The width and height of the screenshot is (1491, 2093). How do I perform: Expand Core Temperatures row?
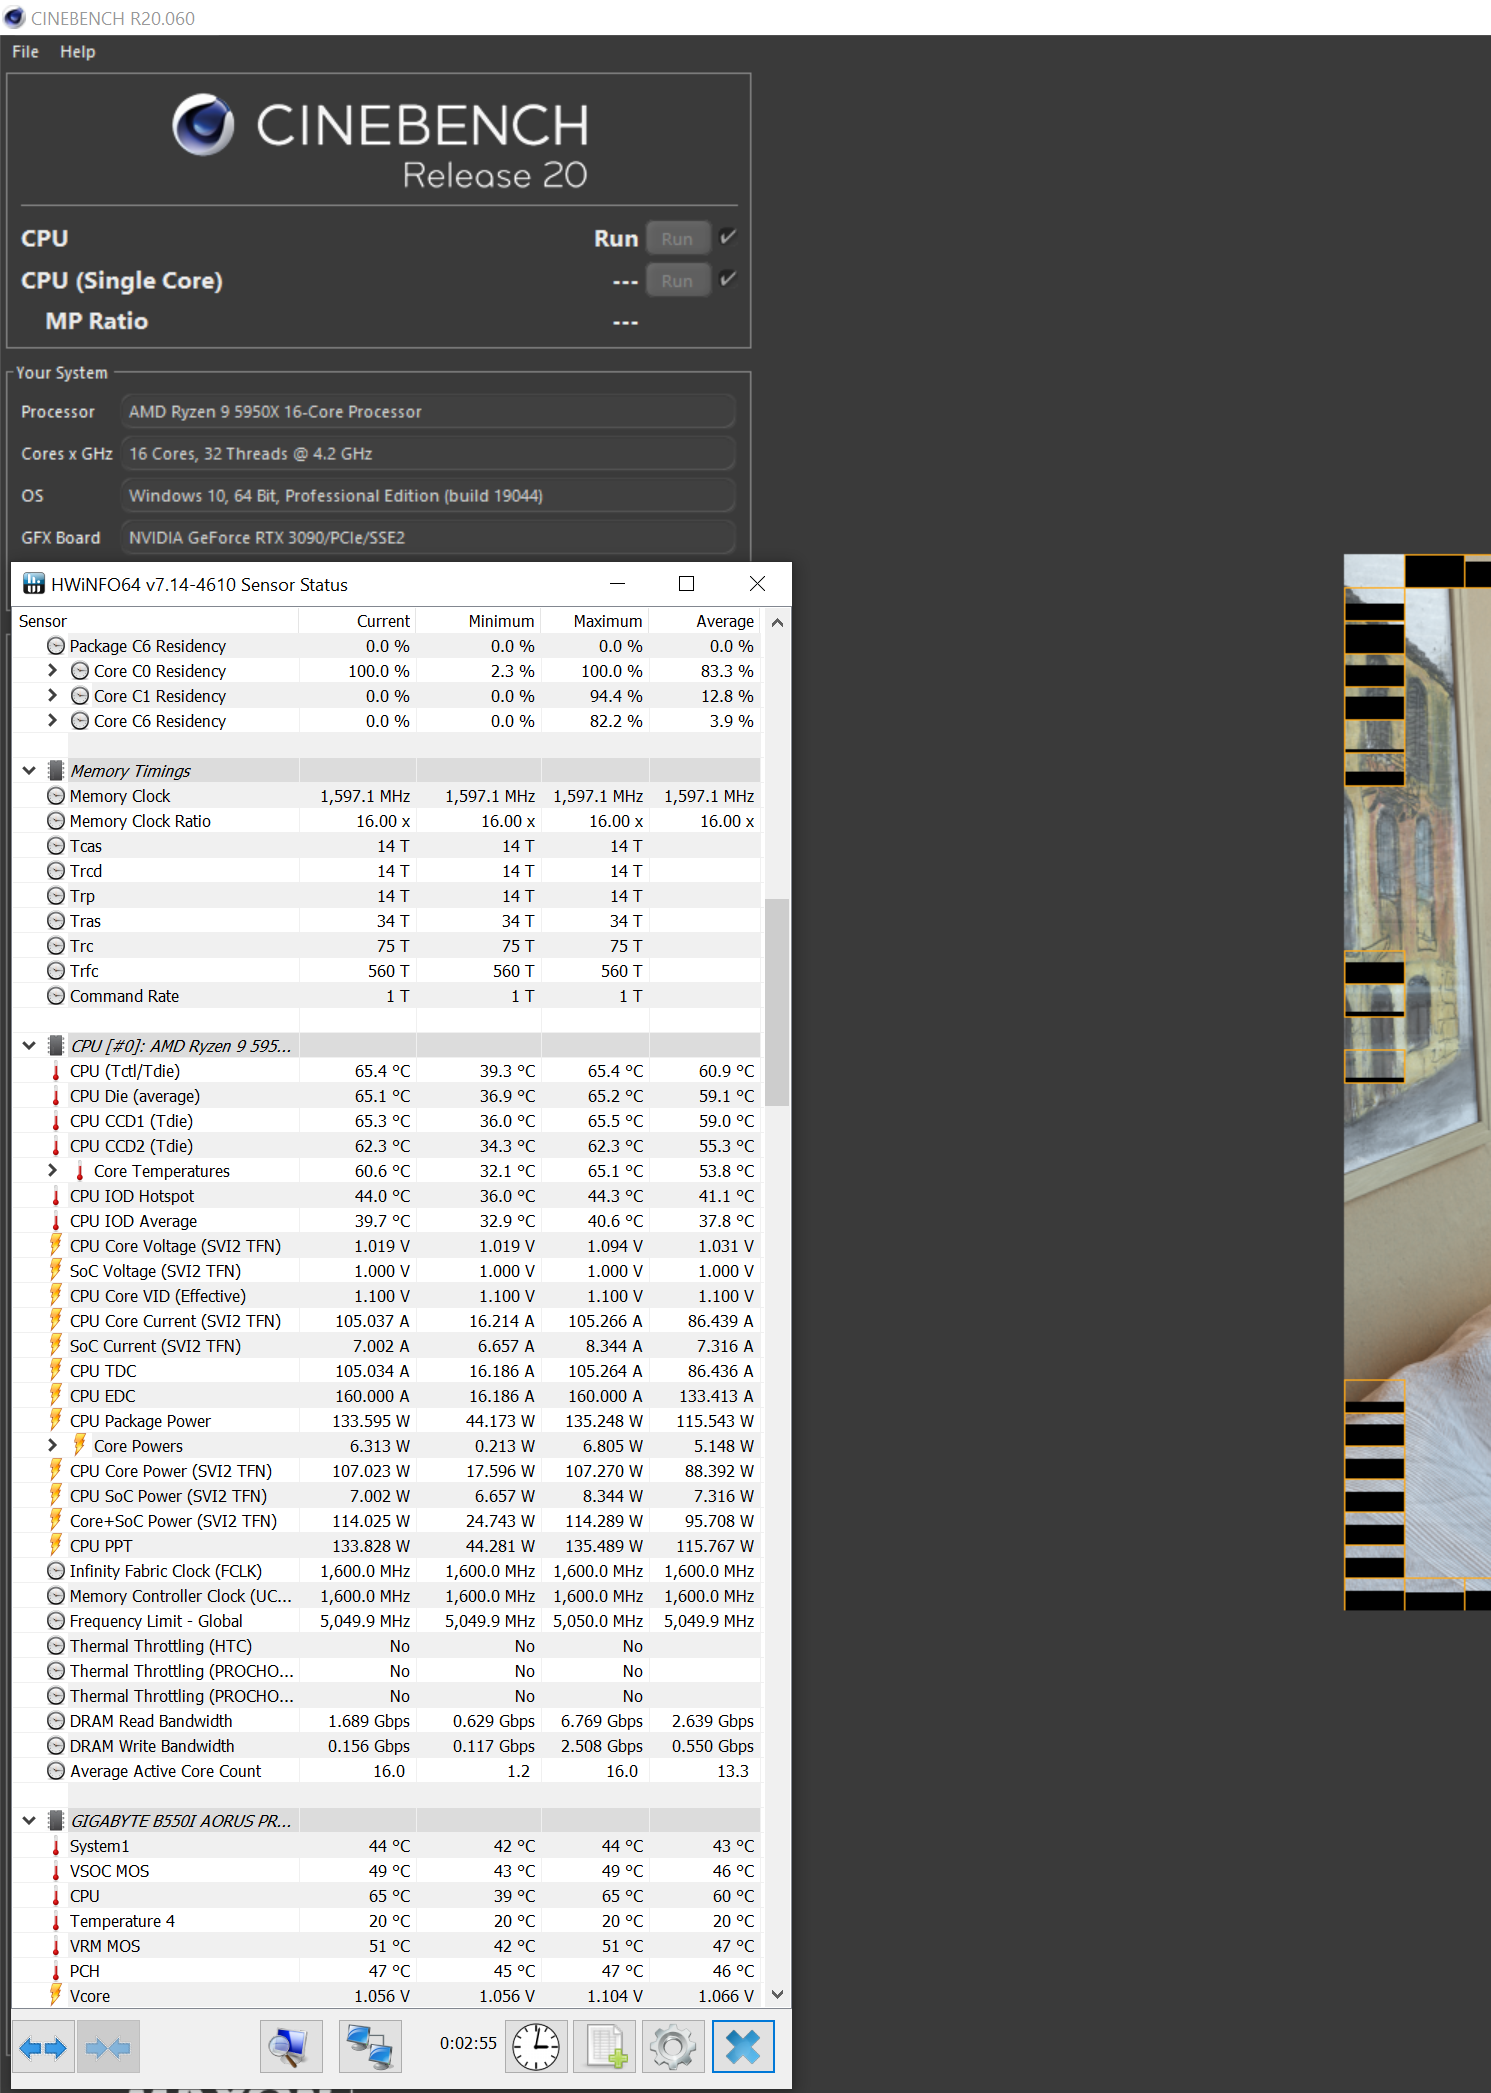pos(52,1171)
